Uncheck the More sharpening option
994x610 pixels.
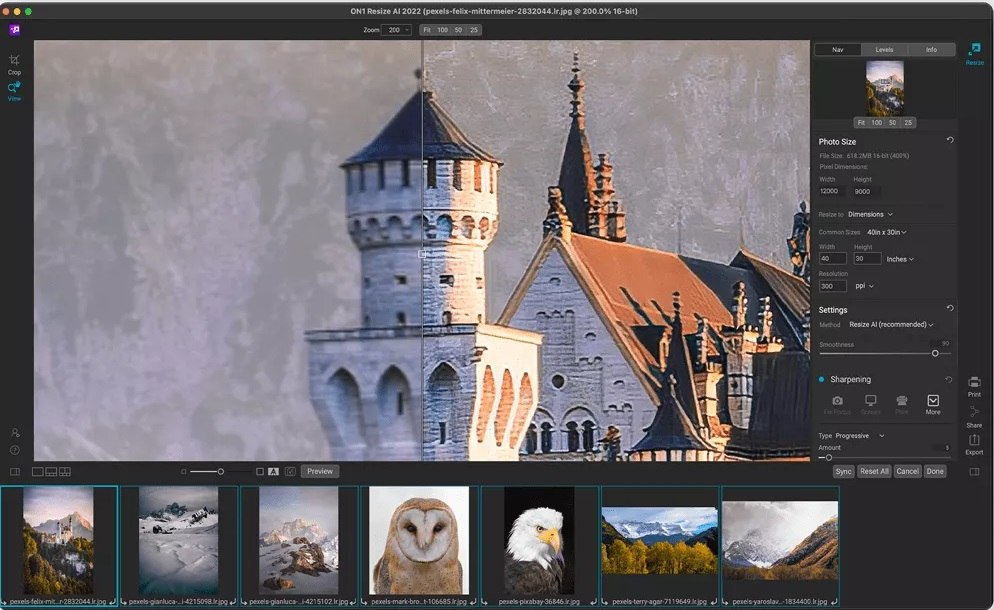(x=933, y=402)
